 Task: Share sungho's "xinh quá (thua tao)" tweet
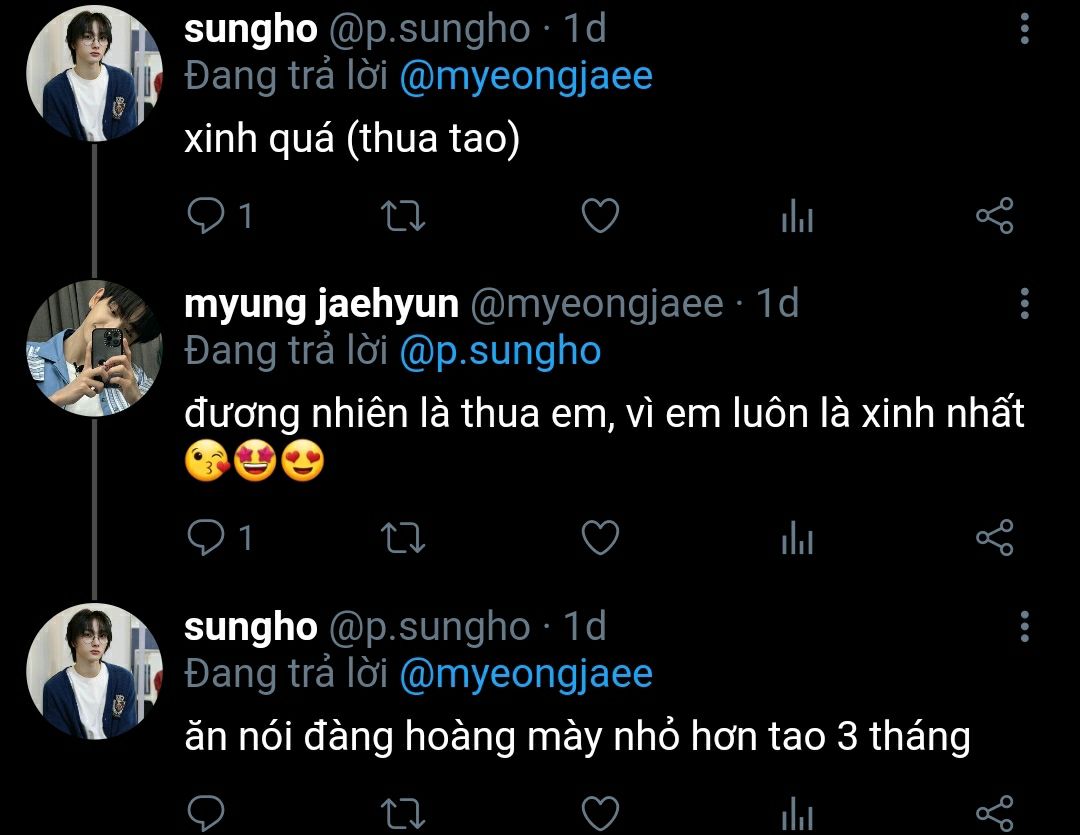pyautogui.click(x=995, y=216)
